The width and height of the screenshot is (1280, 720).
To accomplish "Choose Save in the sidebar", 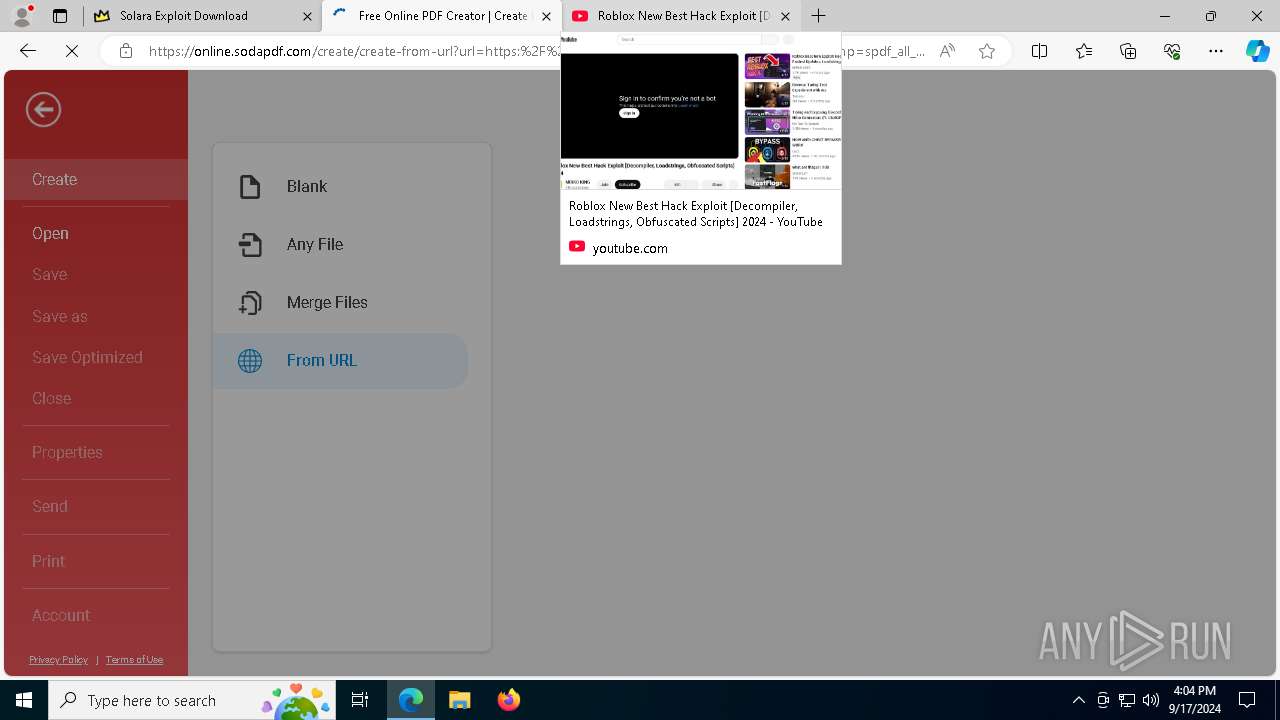I will pos(49,274).
